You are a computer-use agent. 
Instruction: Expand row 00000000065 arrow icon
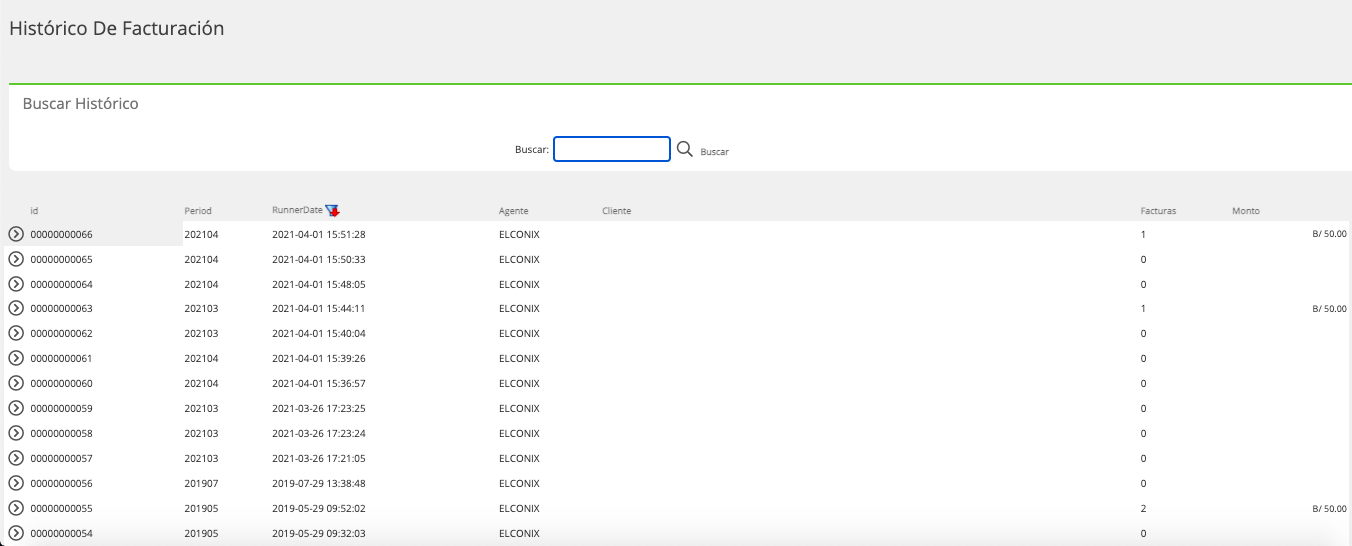click(16, 259)
